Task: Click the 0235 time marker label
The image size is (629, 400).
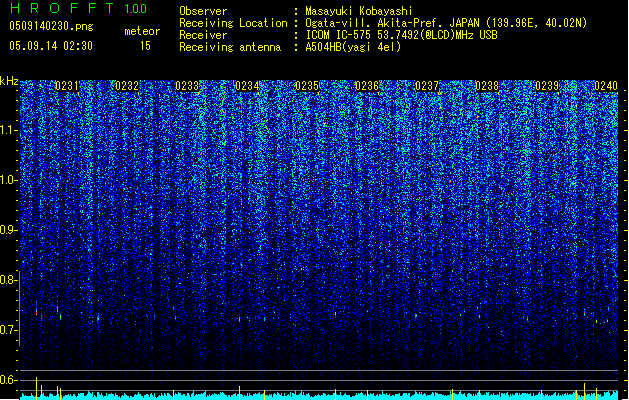Action: point(307,86)
